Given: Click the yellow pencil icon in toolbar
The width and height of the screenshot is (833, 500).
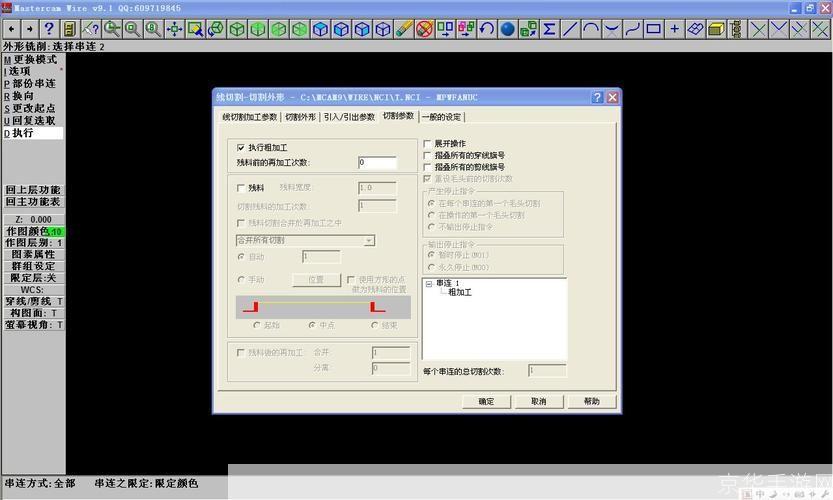Looking at the screenshot, I should [x=404, y=29].
